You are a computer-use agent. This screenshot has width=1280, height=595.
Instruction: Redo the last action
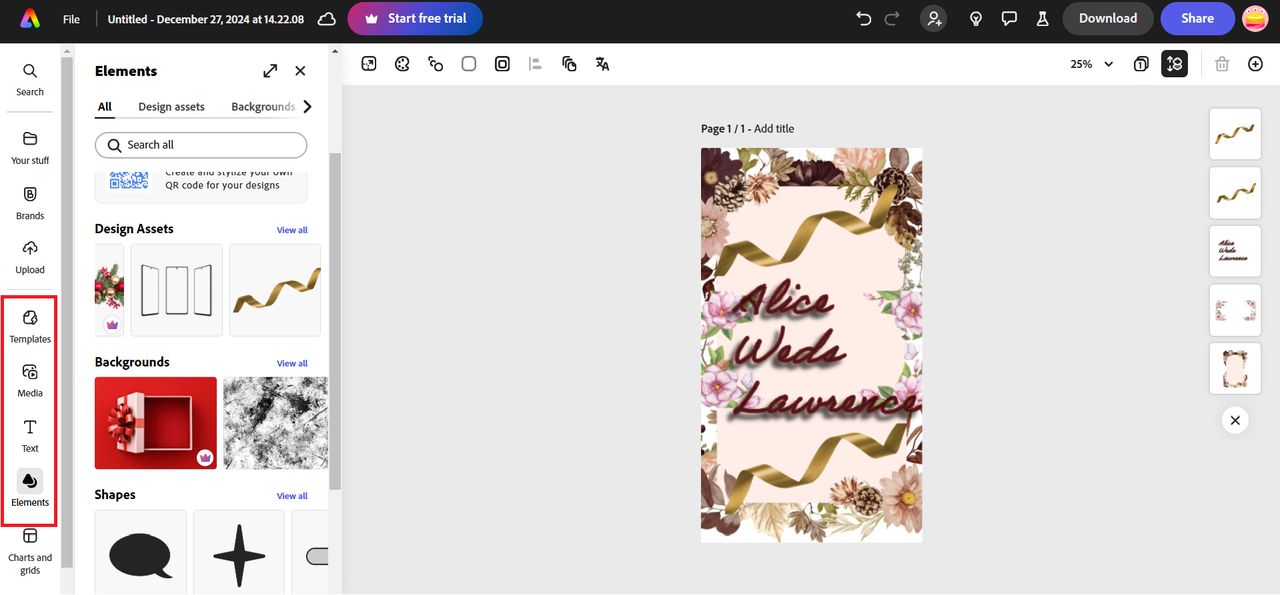pyautogui.click(x=893, y=19)
